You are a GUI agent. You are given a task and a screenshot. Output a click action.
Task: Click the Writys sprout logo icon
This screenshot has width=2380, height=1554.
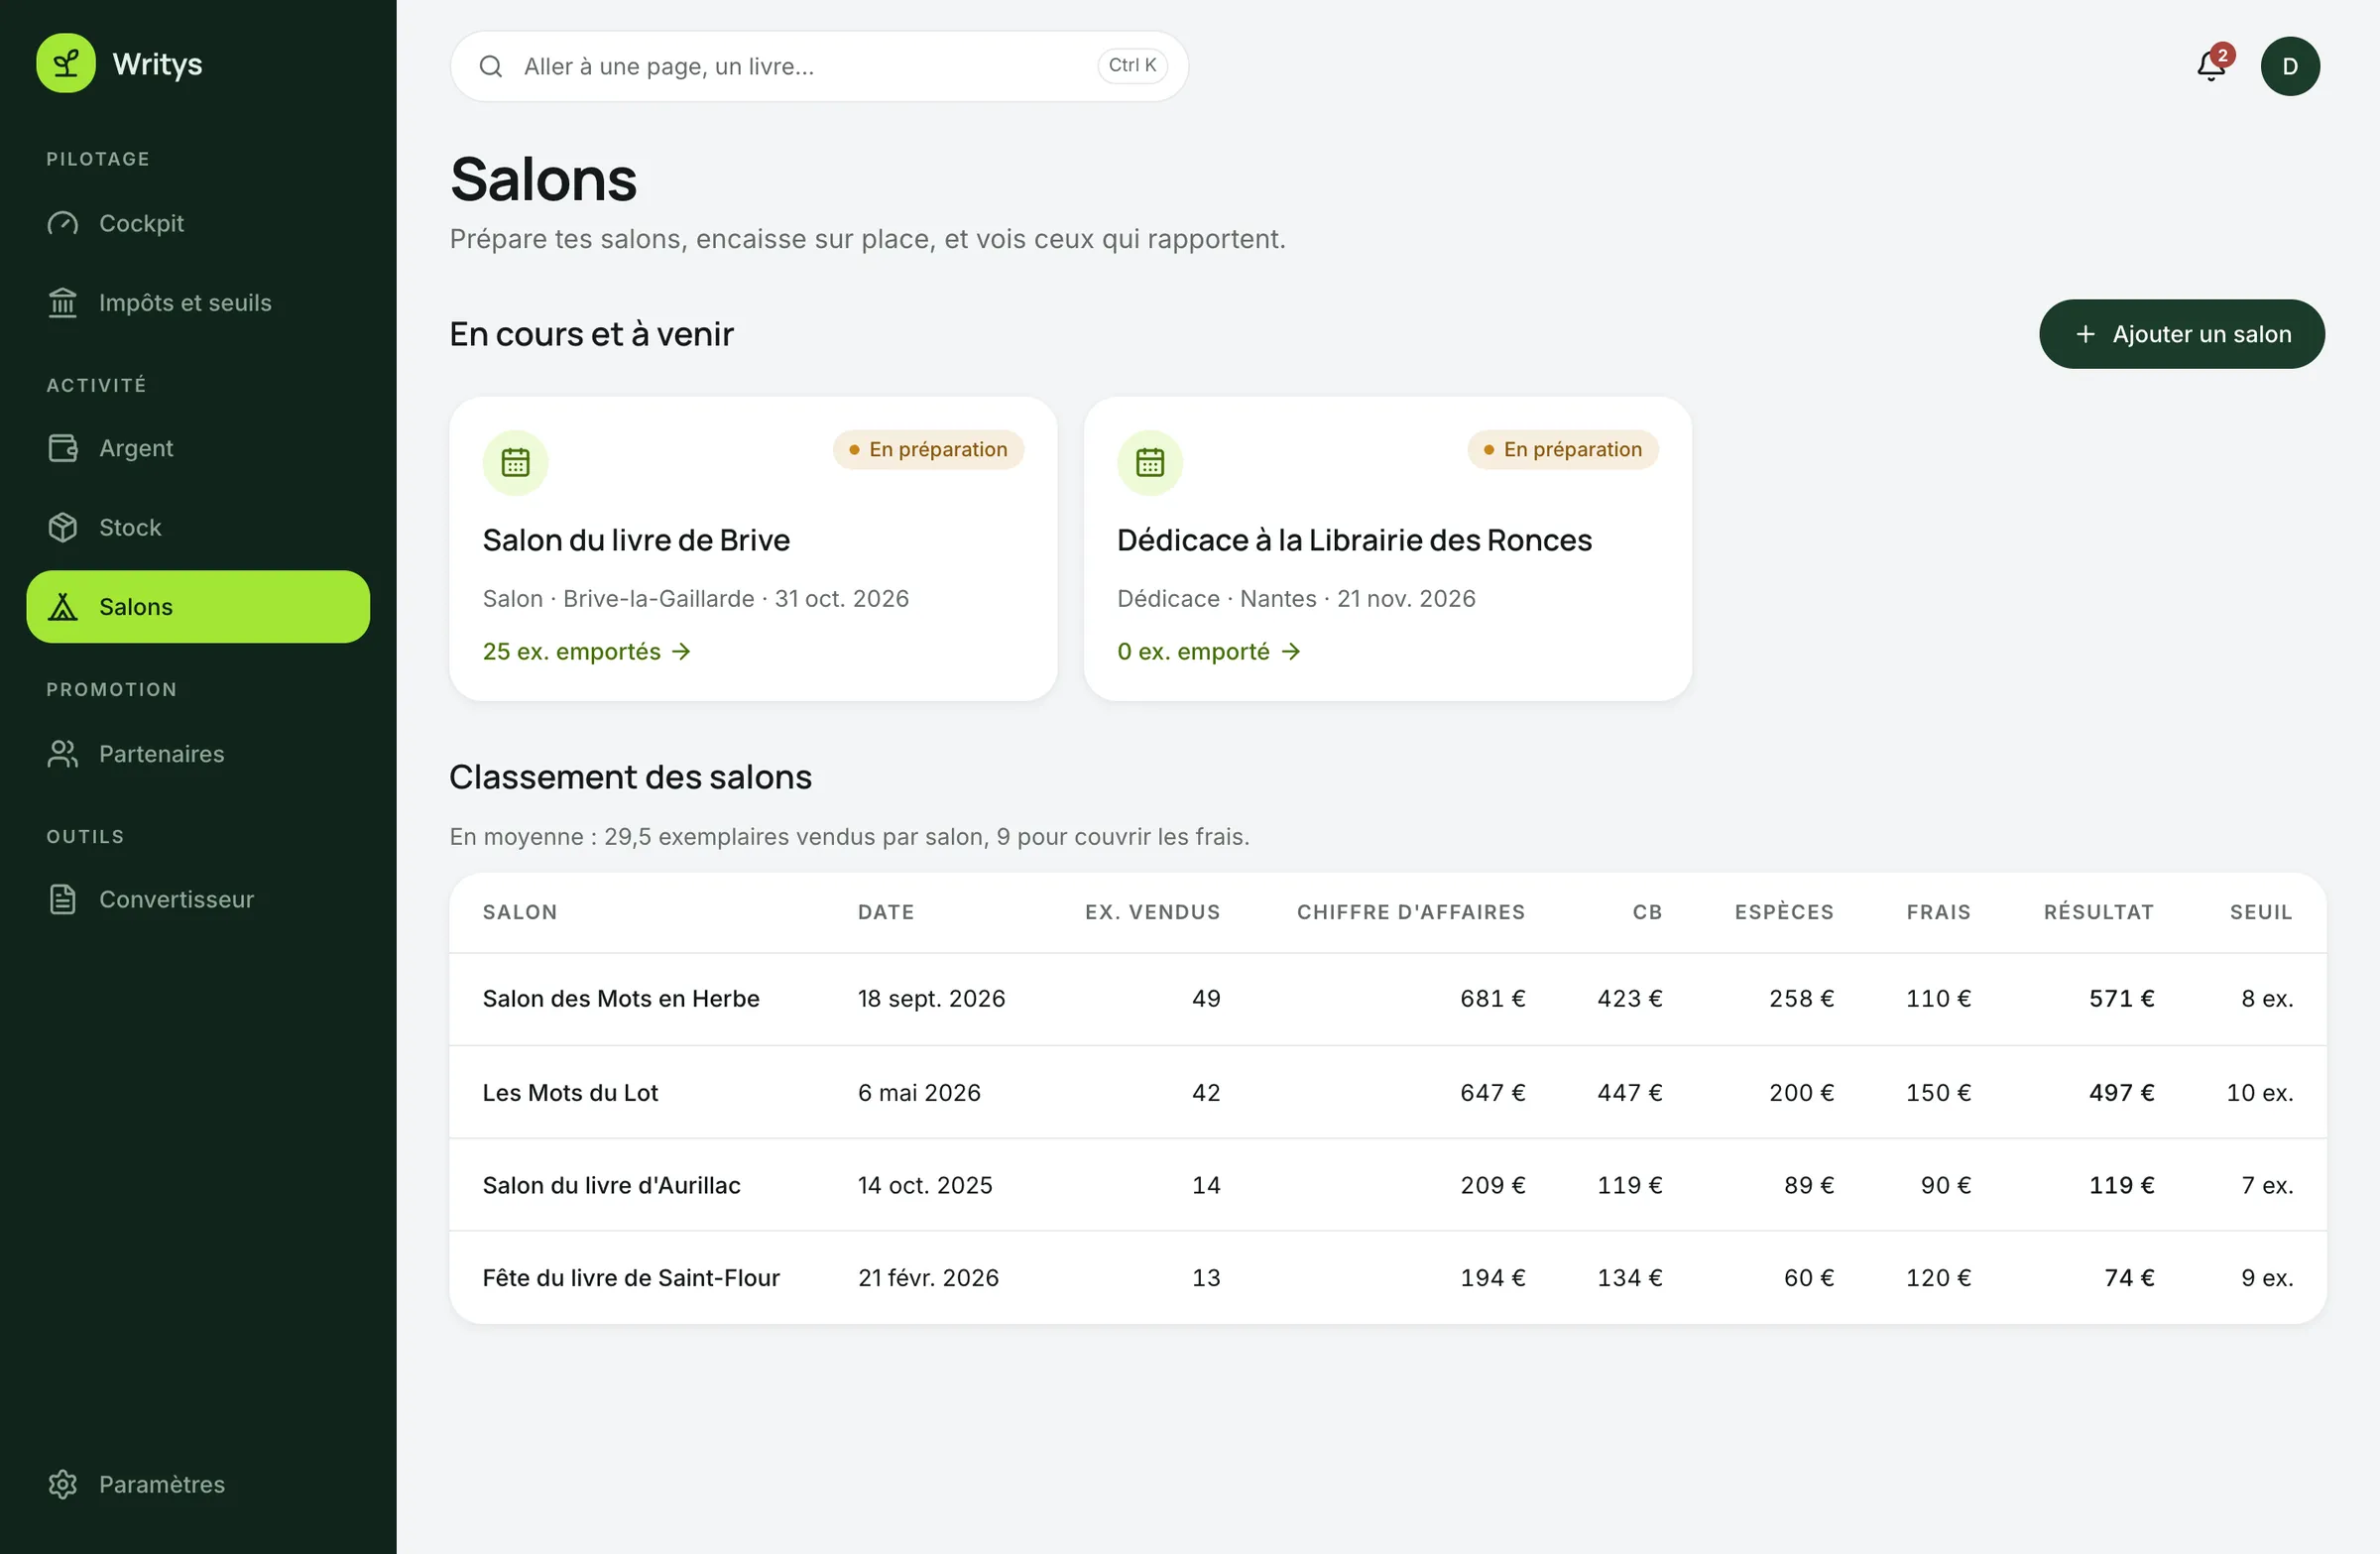pos(66,63)
